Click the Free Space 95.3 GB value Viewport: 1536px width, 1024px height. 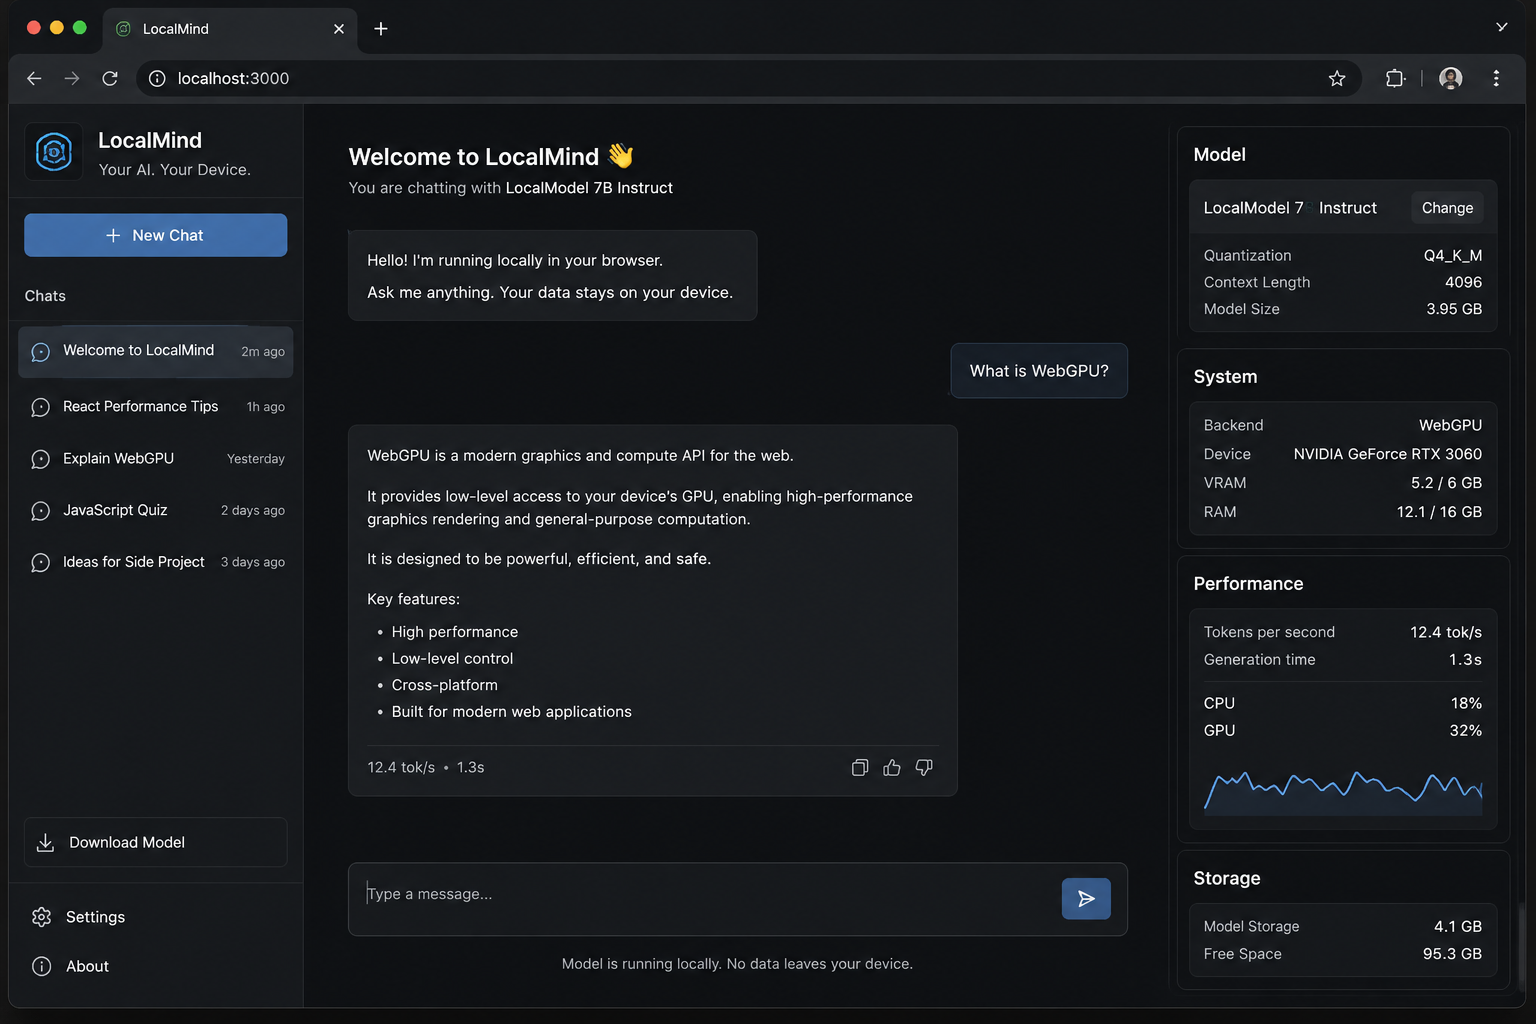[1452, 954]
